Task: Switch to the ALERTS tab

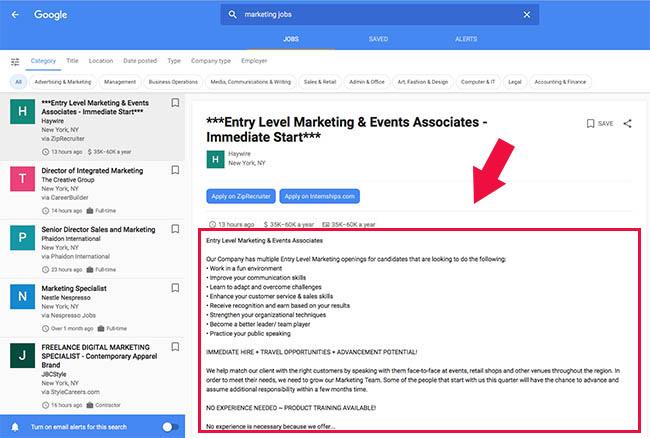Action: click(466, 39)
